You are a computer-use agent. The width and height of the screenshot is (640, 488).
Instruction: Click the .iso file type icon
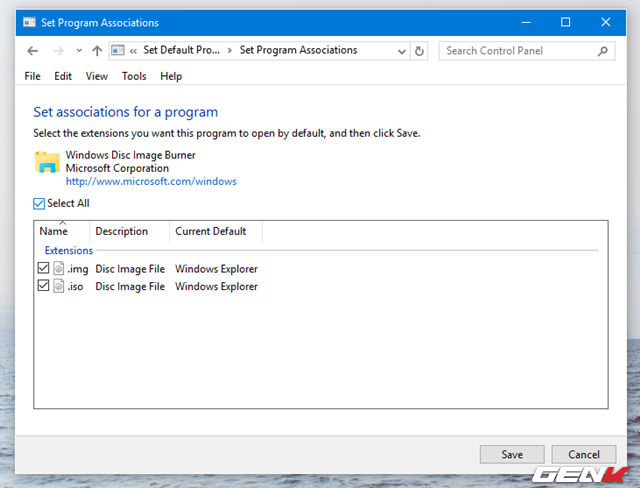59,286
